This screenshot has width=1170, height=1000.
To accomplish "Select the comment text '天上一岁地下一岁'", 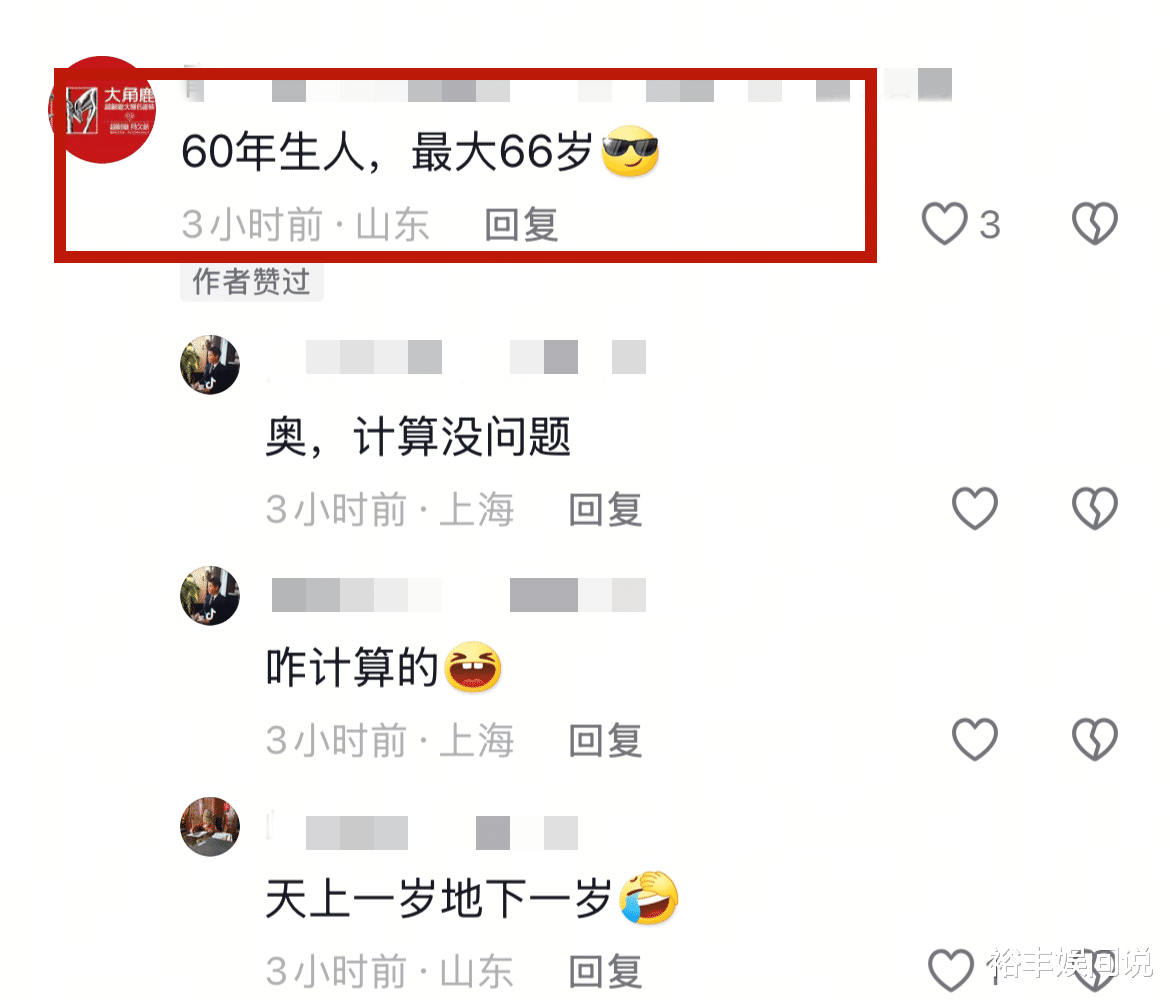I will (x=439, y=899).
